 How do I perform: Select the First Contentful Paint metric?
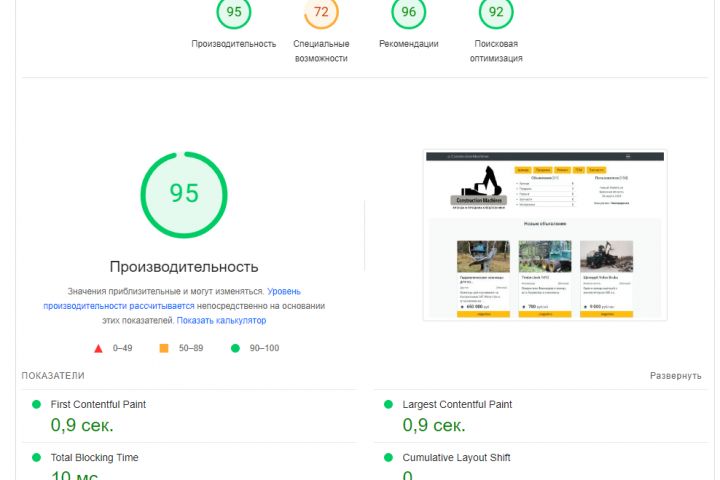click(x=189, y=416)
